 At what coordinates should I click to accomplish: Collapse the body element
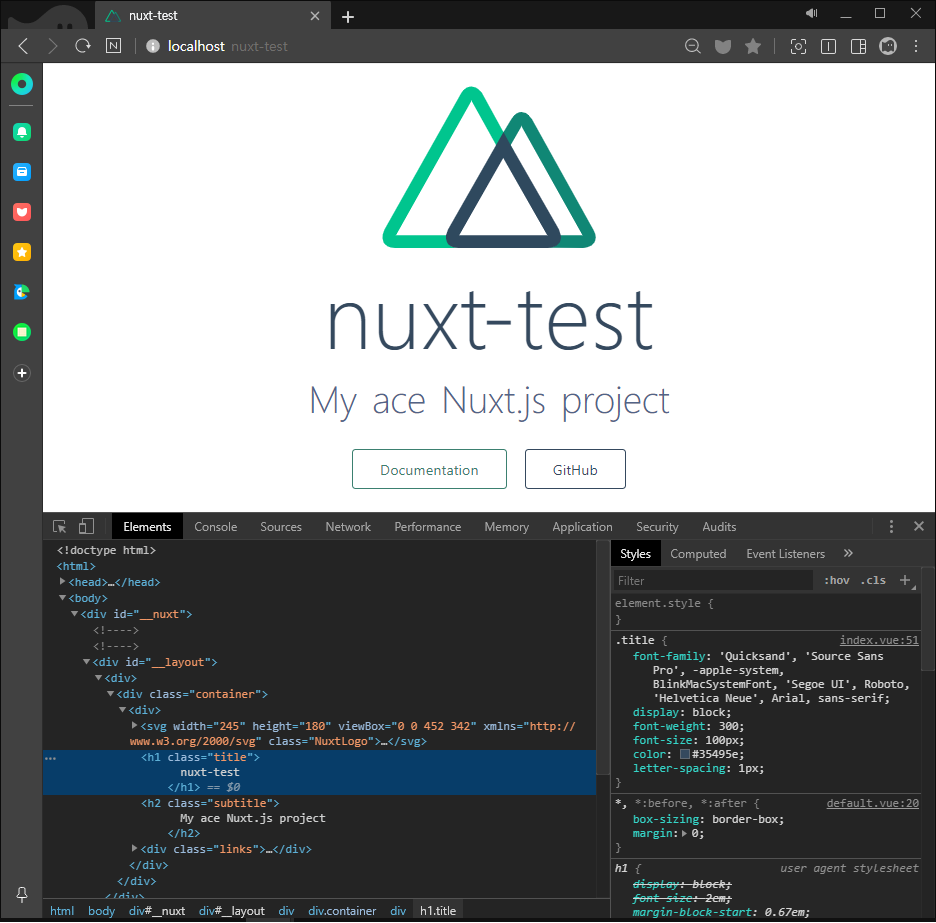tap(62, 598)
